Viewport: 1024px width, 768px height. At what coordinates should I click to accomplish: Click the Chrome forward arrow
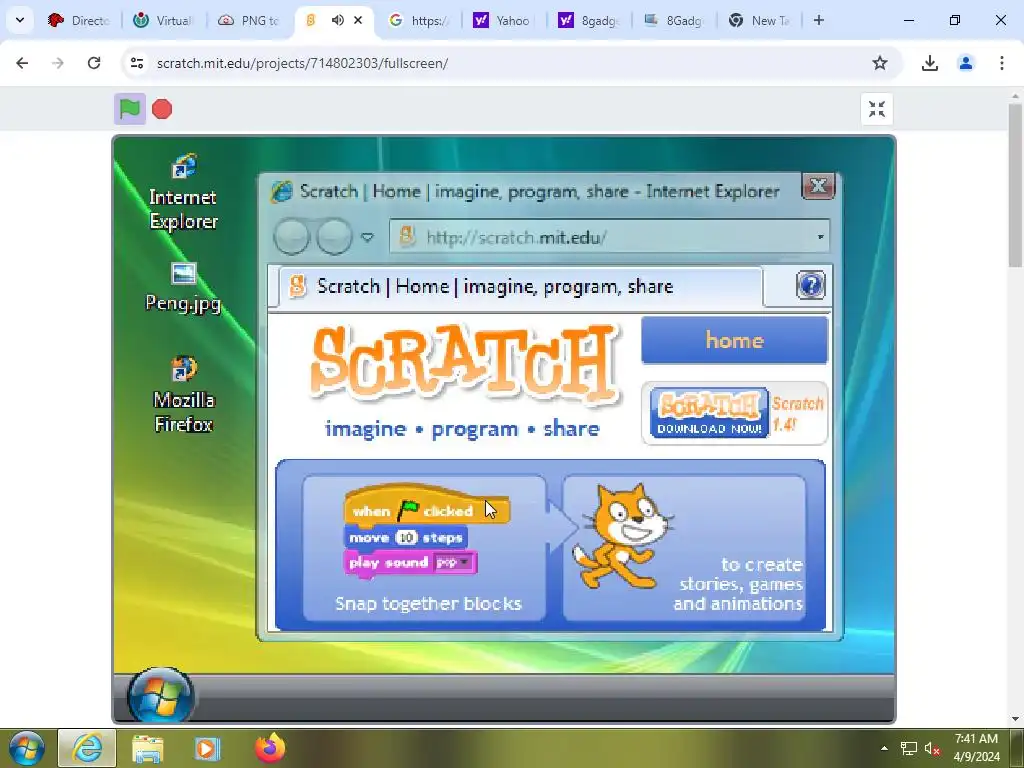tap(58, 63)
